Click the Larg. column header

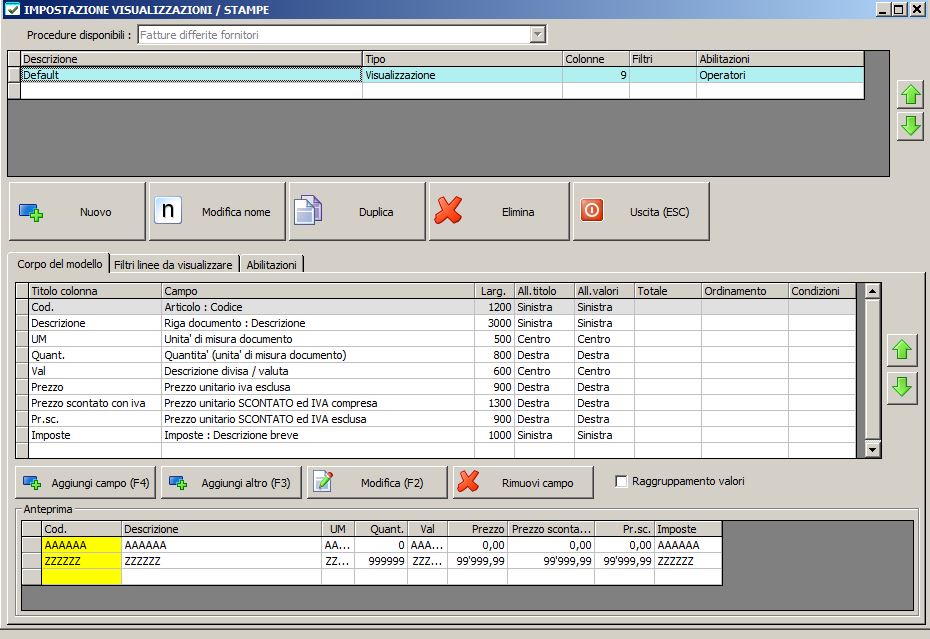pyautogui.click(x=494, y=291)
